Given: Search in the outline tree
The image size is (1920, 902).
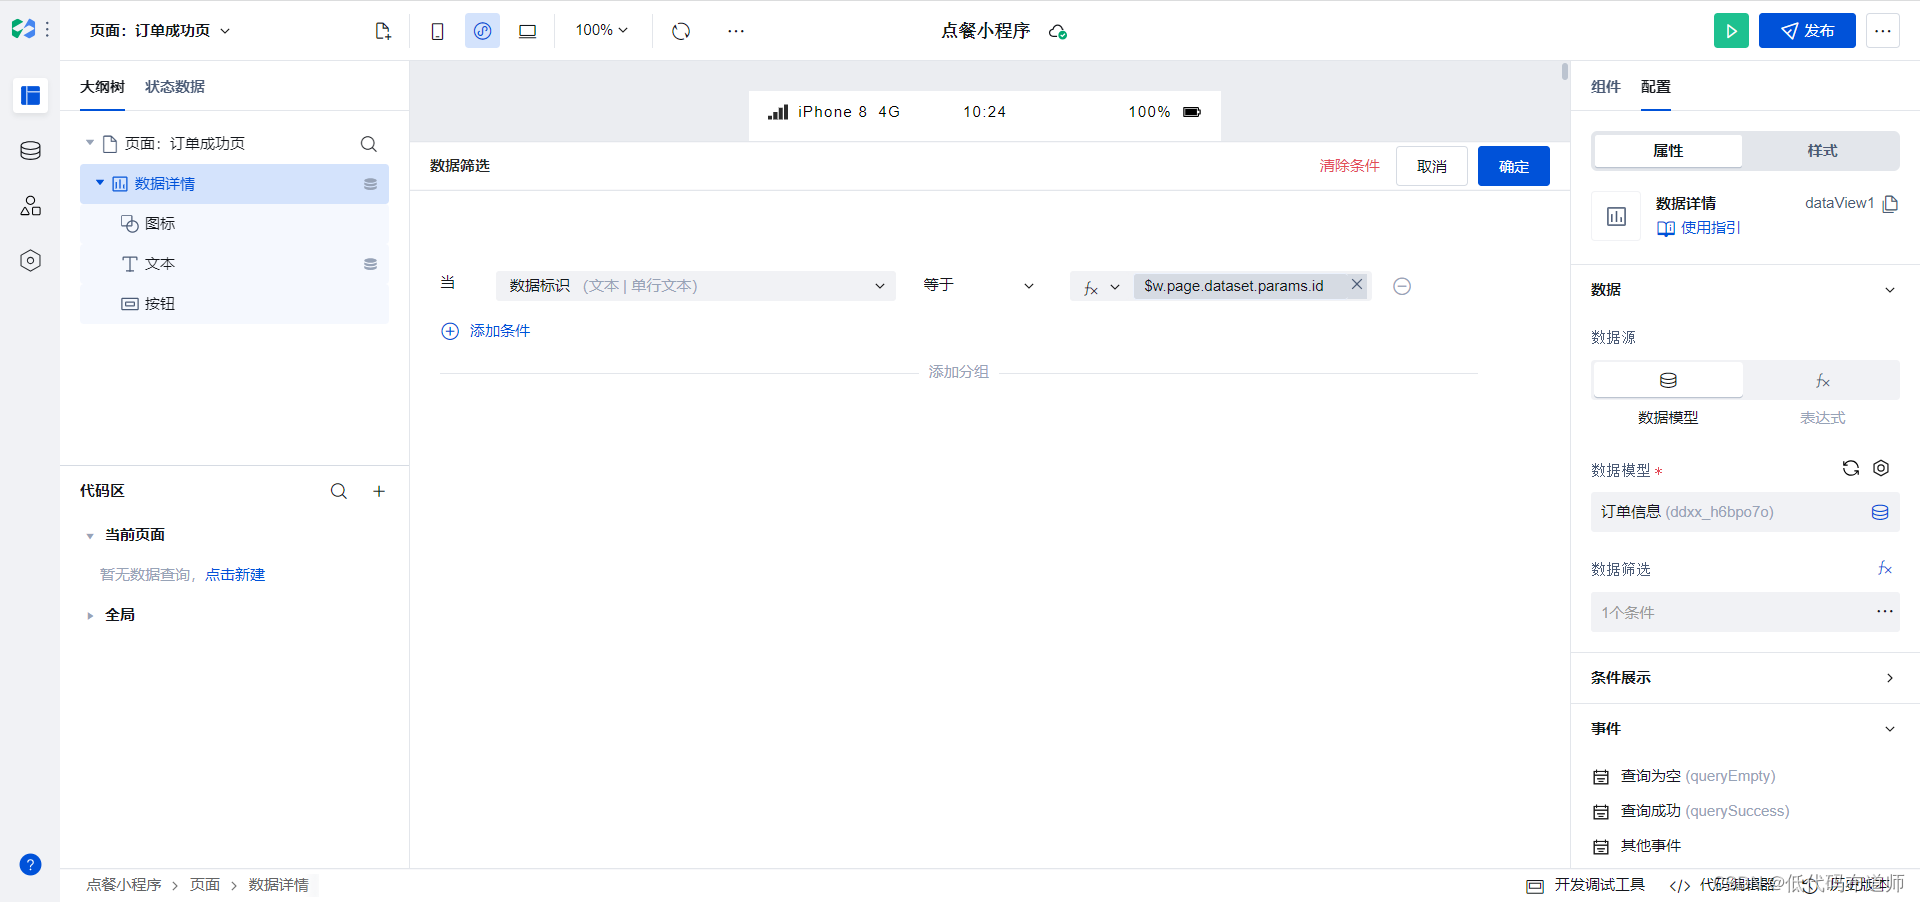Looking at the screenshot, I should point(369,144).
